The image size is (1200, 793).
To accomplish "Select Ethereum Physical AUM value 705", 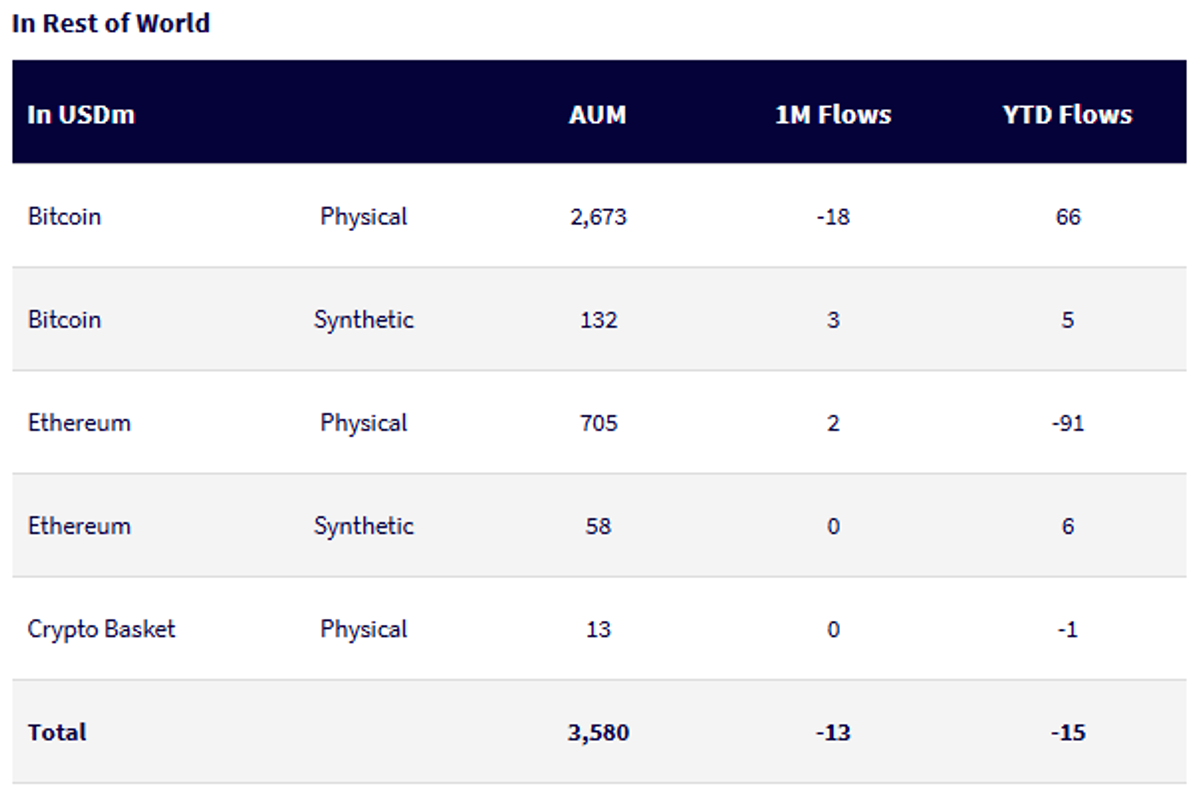I will (598, 423).
